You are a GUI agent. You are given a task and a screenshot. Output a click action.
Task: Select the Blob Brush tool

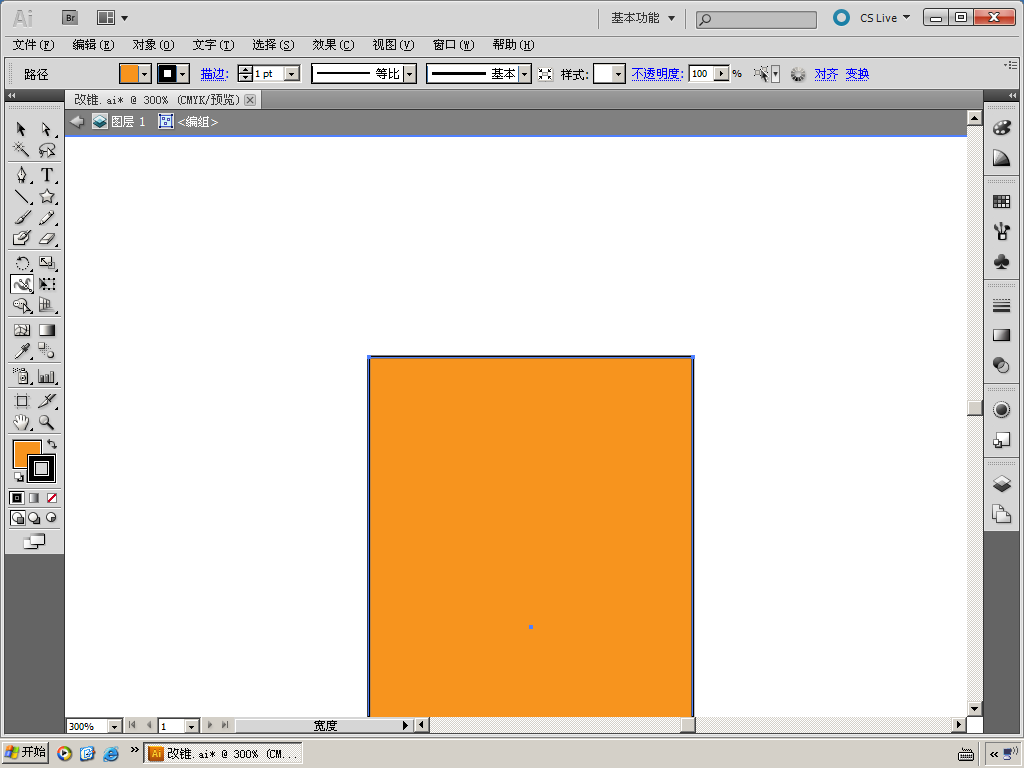pyautogui.click(x=22, y=238)
